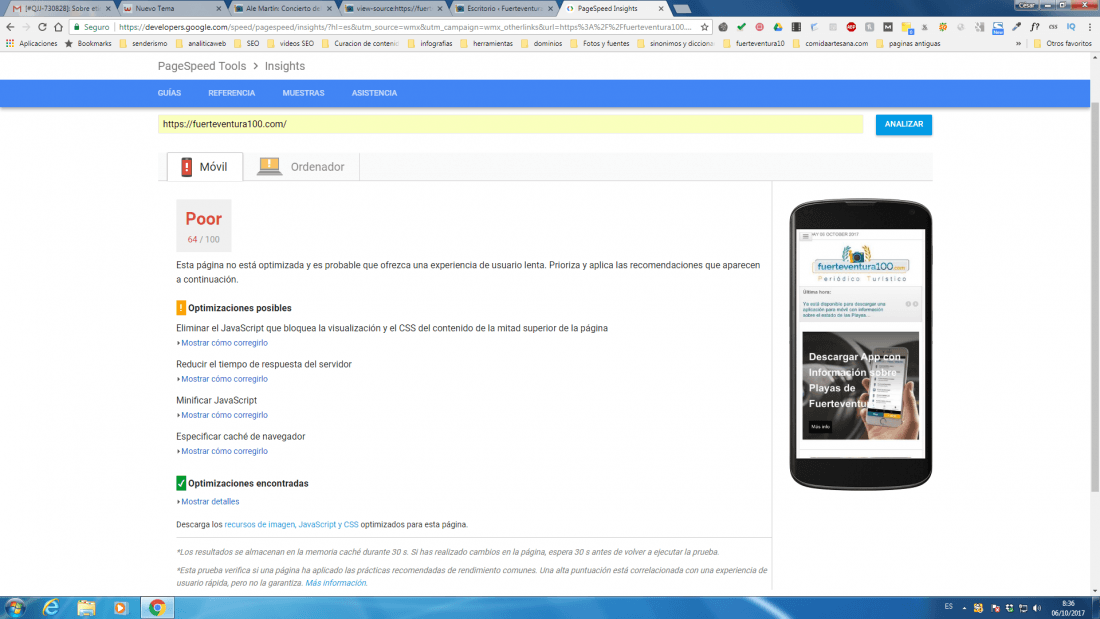Open a new browser tab
The image size is (1100, 619).
coord(681,9)
